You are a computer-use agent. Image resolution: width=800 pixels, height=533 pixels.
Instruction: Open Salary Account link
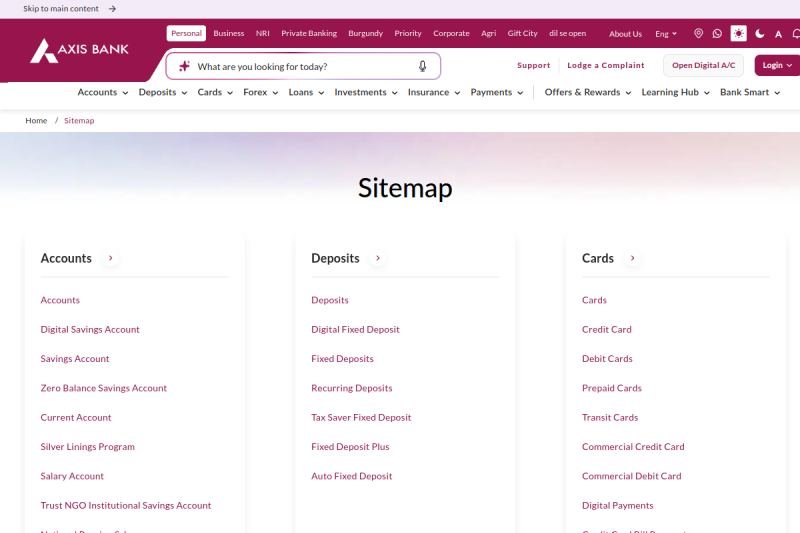tap(72, 476)
